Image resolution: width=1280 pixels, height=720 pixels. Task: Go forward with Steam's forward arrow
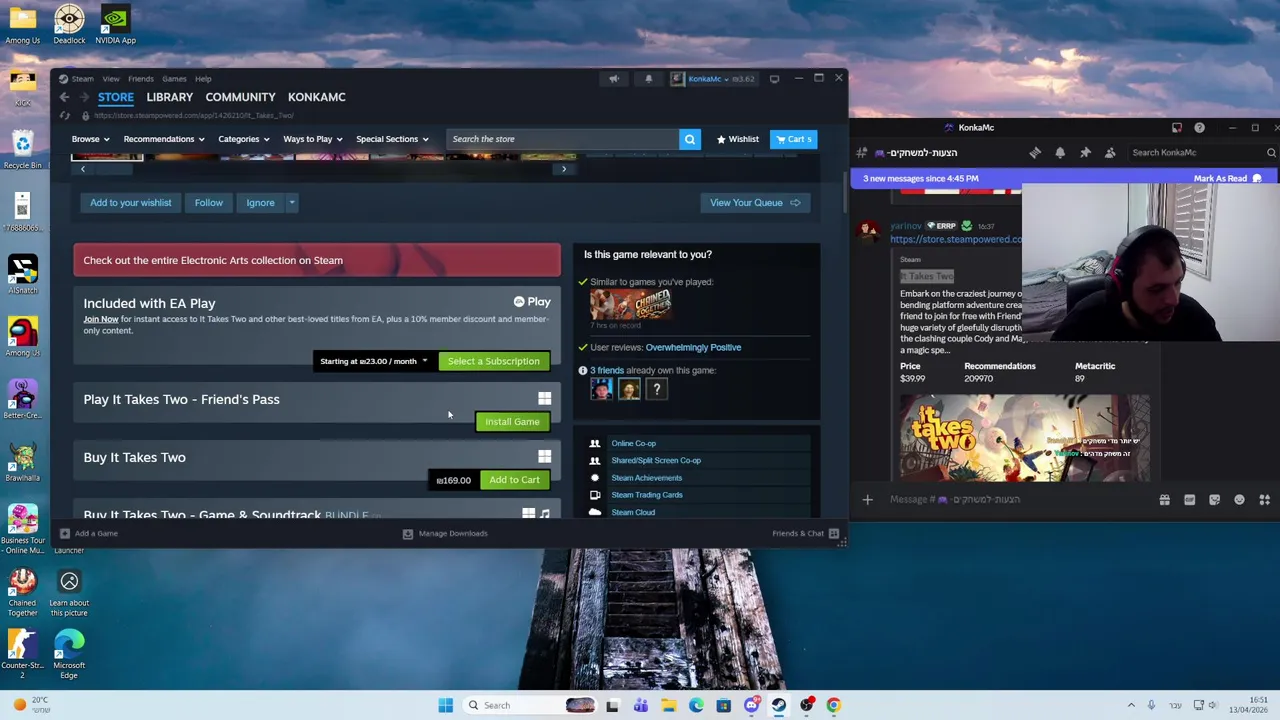click(82, 97)
